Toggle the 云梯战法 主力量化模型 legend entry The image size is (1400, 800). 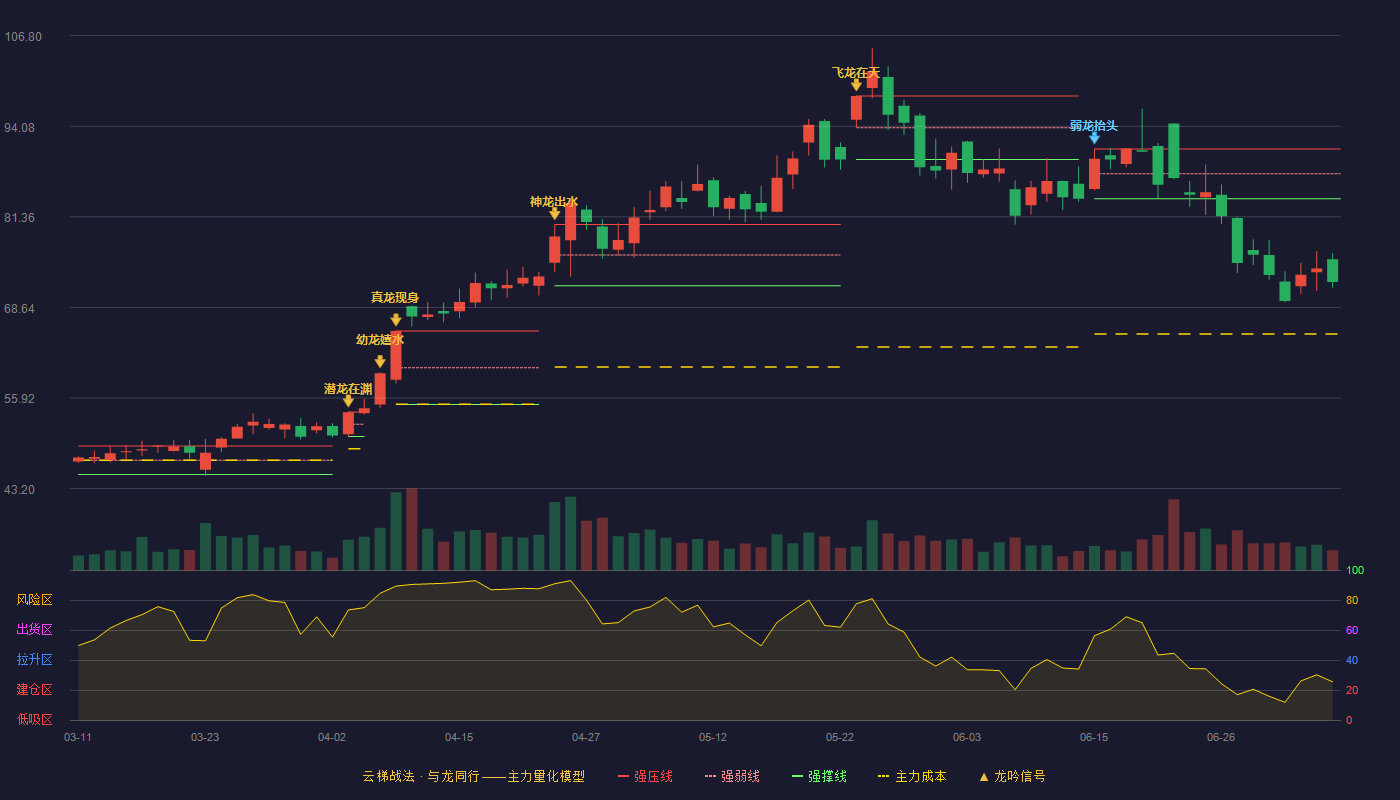tap(473, 776)
